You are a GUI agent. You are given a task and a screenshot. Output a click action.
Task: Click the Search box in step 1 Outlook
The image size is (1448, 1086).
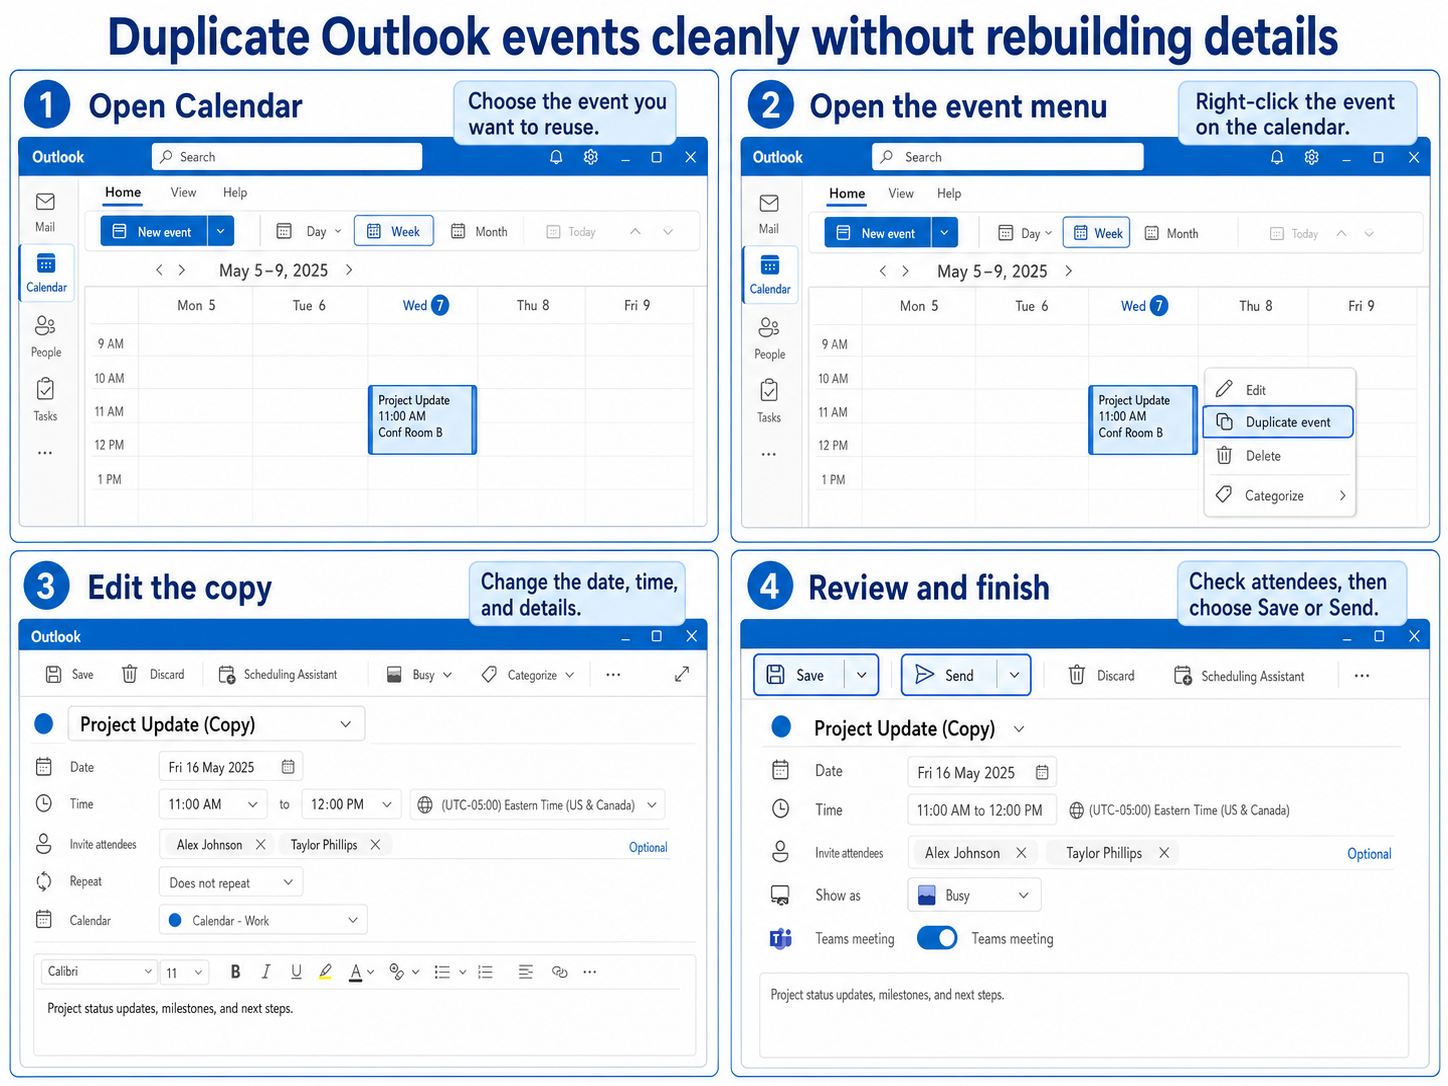pyautogui.click(x=287, y=157)
